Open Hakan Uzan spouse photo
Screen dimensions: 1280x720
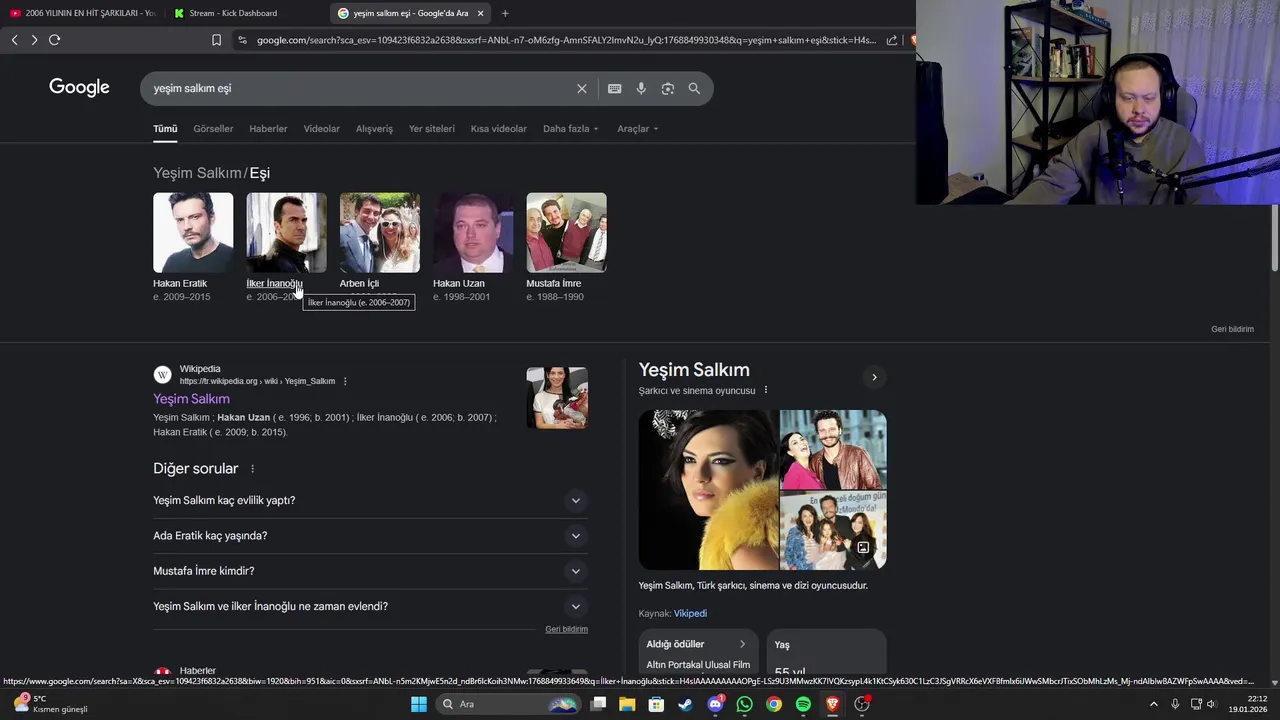tap(473, 232)
